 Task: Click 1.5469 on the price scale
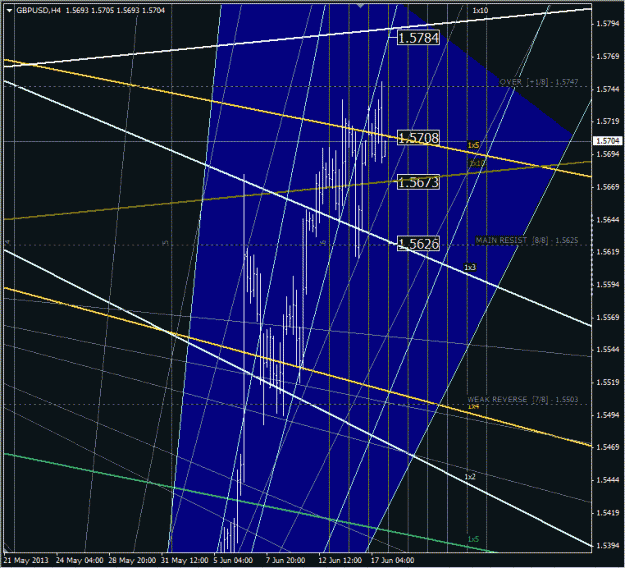608,447
